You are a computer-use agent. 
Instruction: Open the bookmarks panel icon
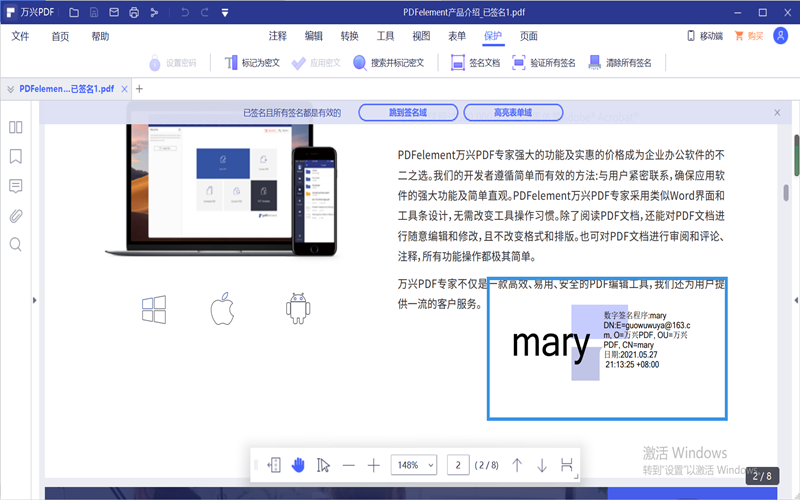(x=16, y=157)
